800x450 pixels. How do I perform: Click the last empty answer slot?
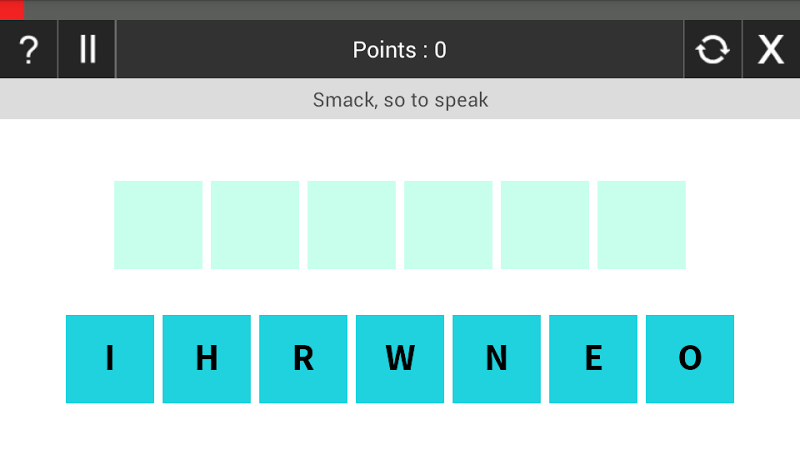pos(641,225)
